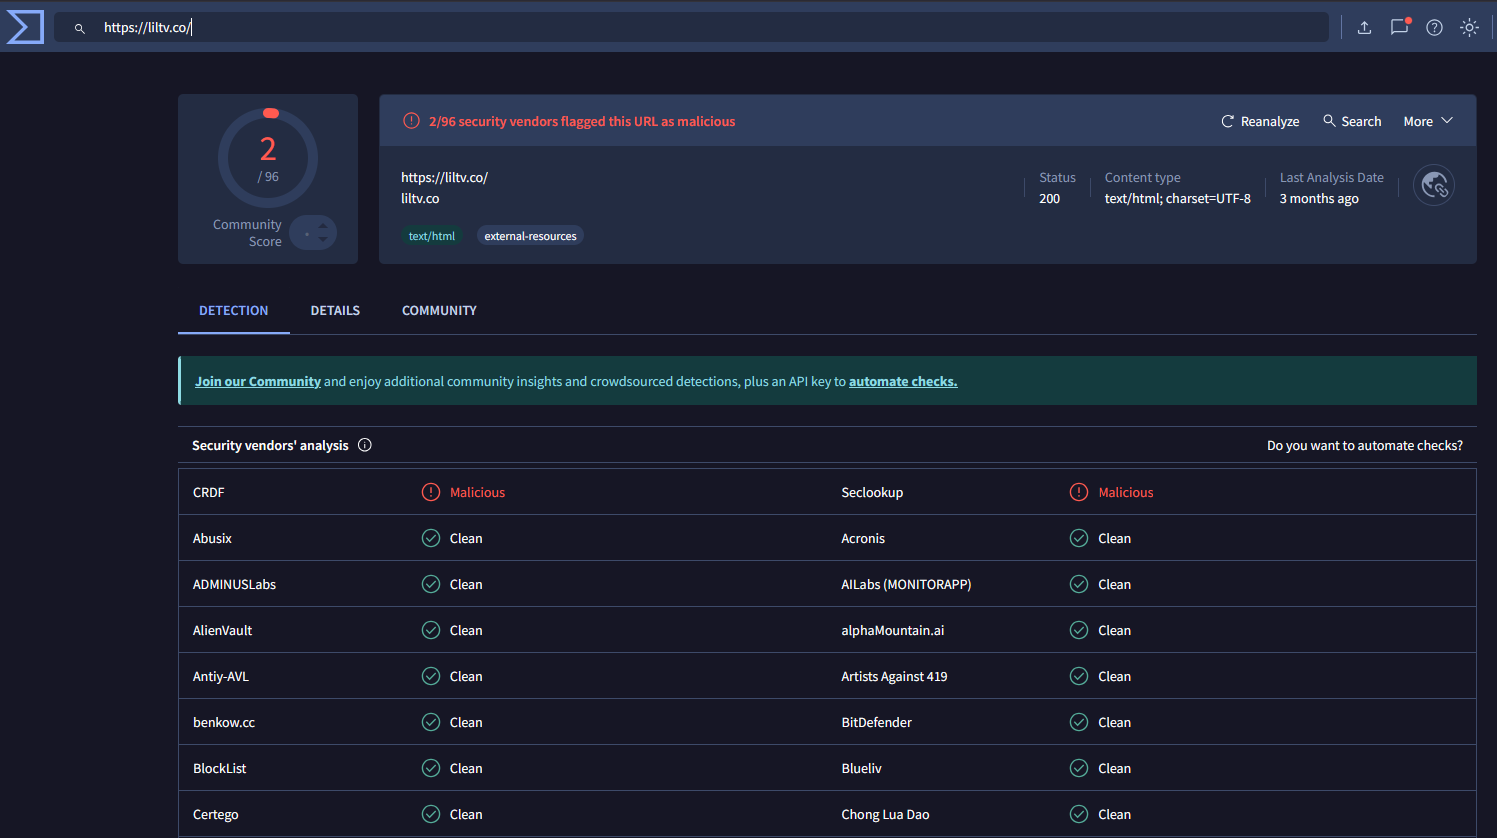The image size is (1497, 838).
Task: Click the liltv.co domain text
Action: click(420, 198)
